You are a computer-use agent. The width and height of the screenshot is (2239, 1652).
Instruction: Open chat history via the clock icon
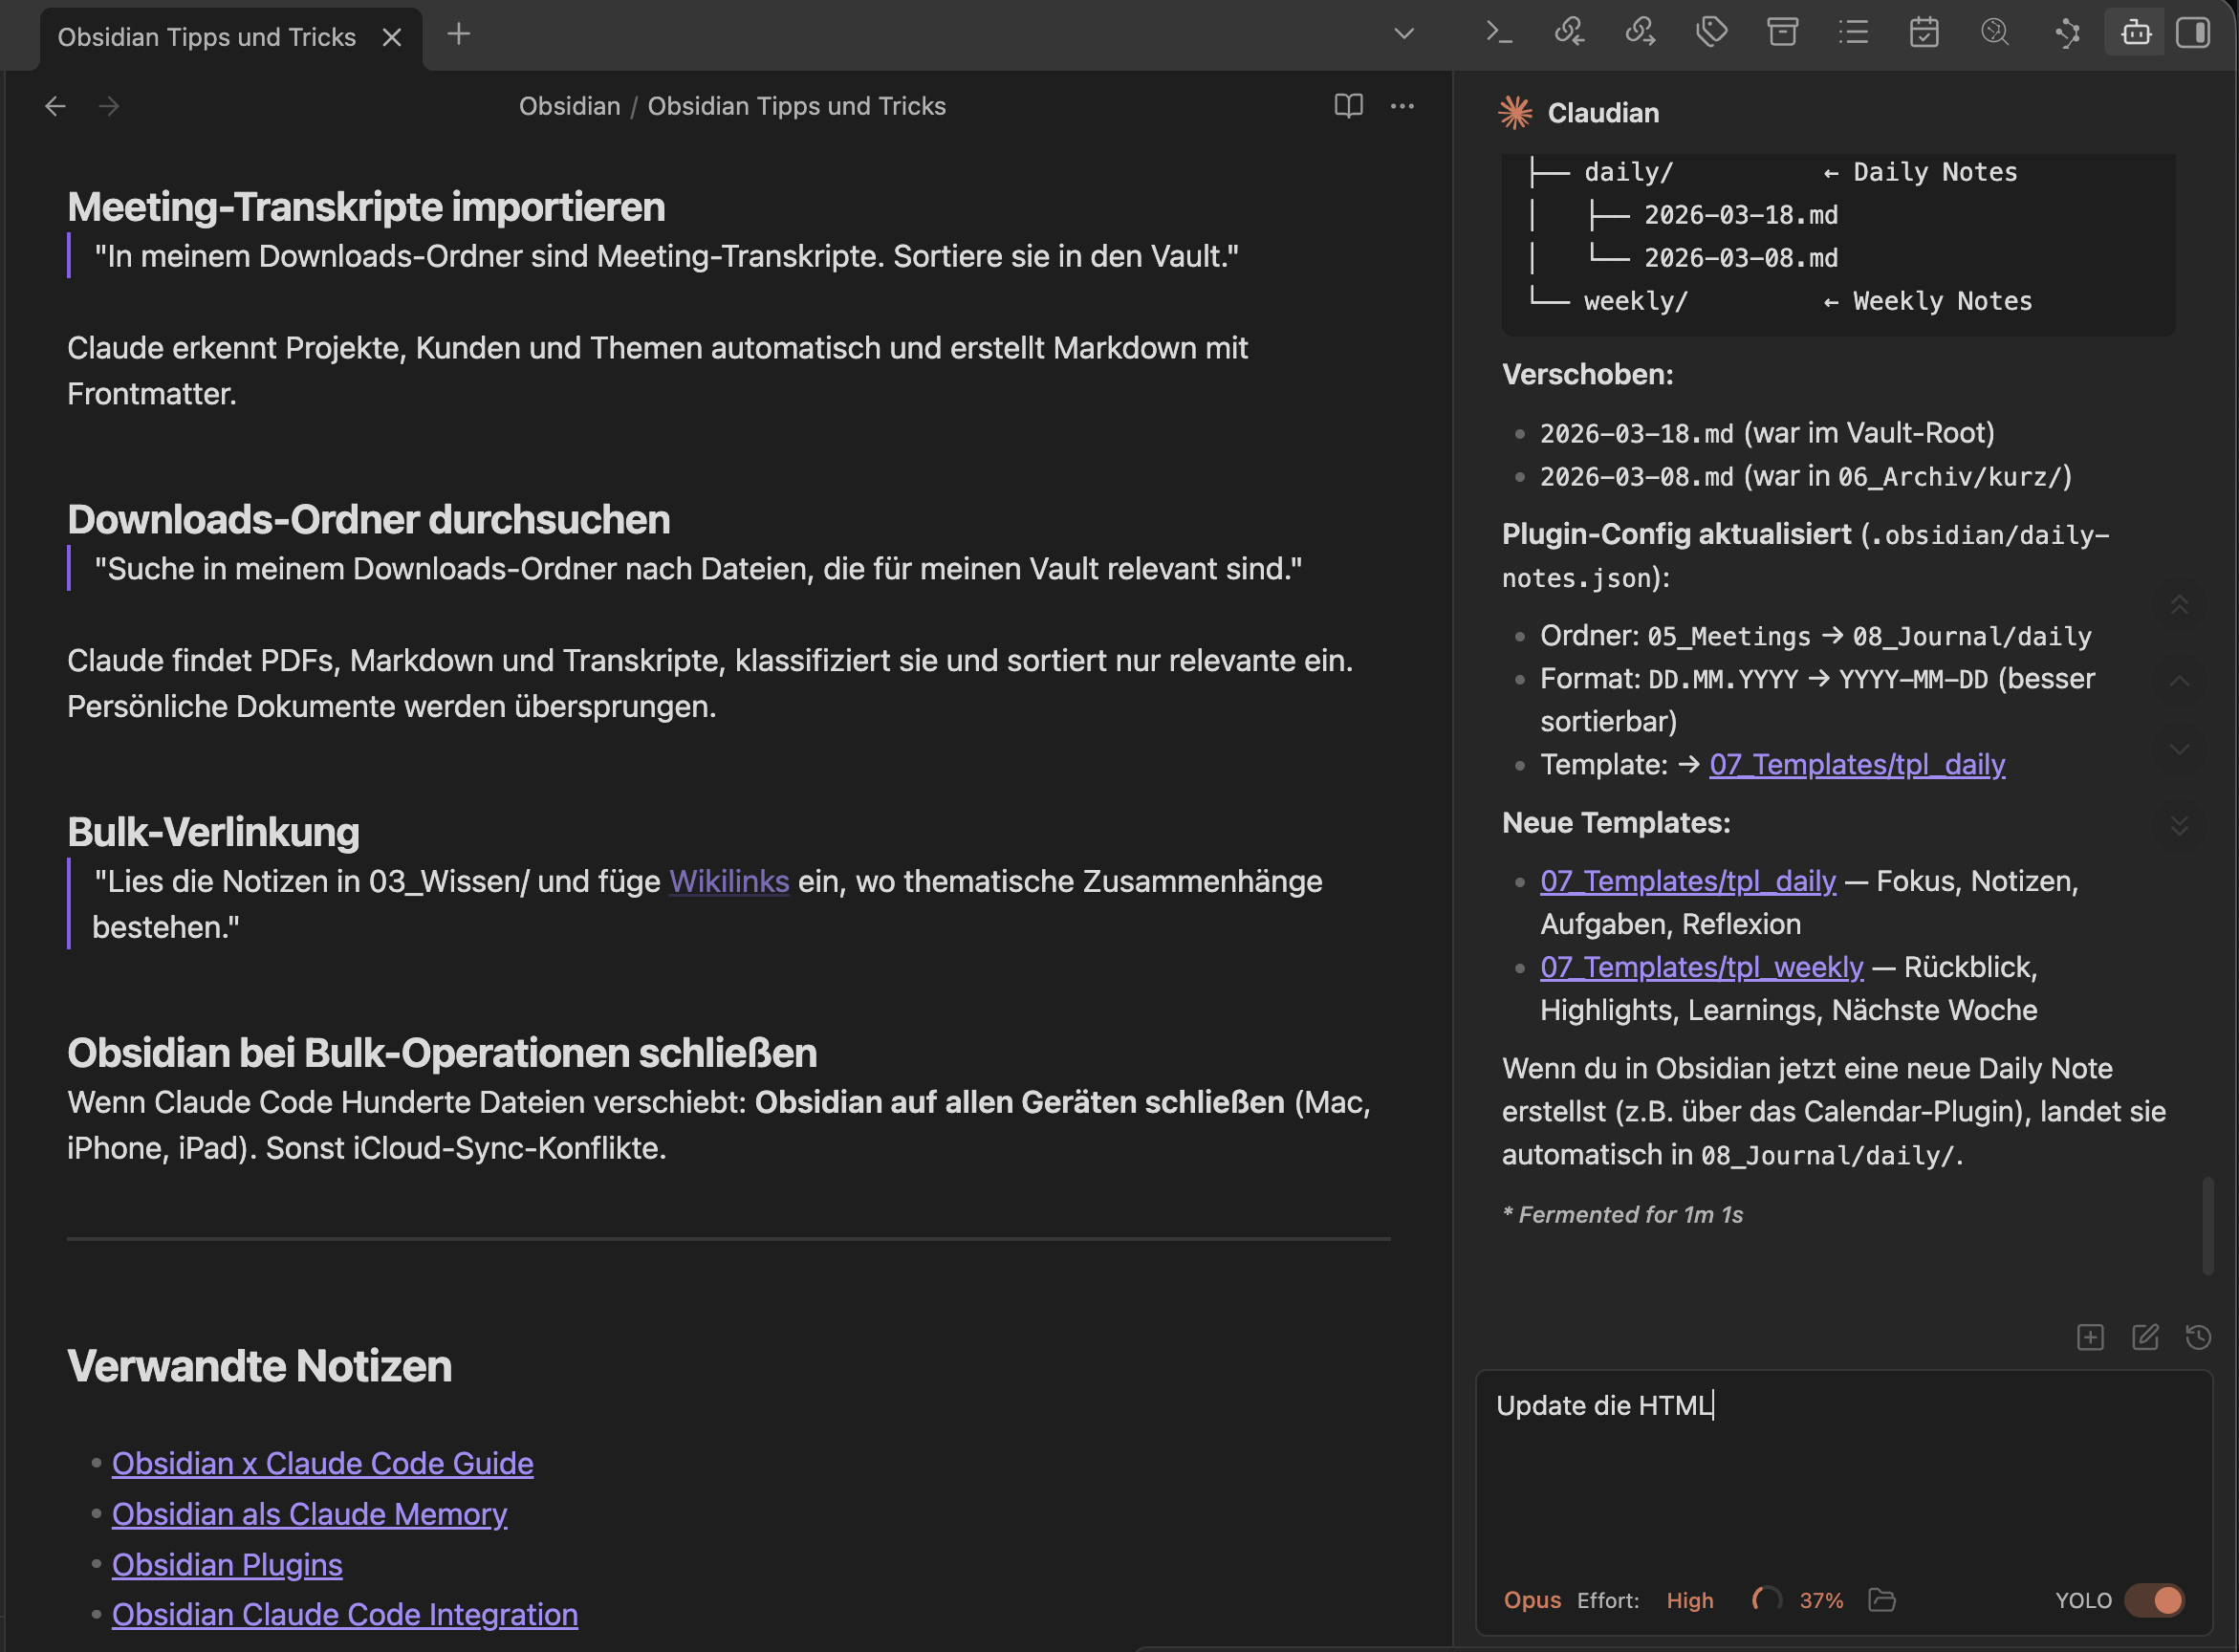[x=2199, y=1337]
